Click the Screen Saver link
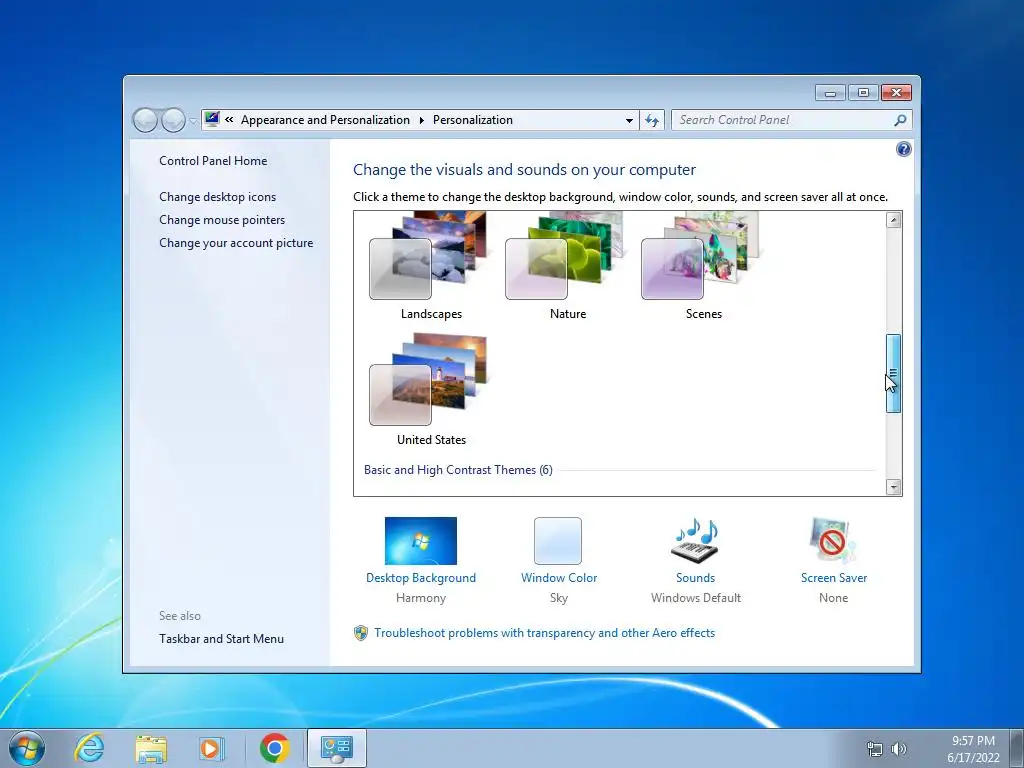The width and height of the screenshot is (1024, 768). 834,578
